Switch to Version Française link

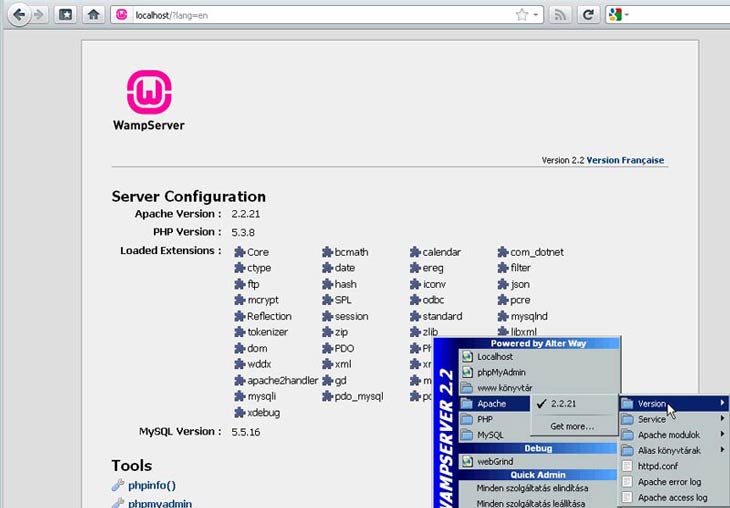(625, 160)
